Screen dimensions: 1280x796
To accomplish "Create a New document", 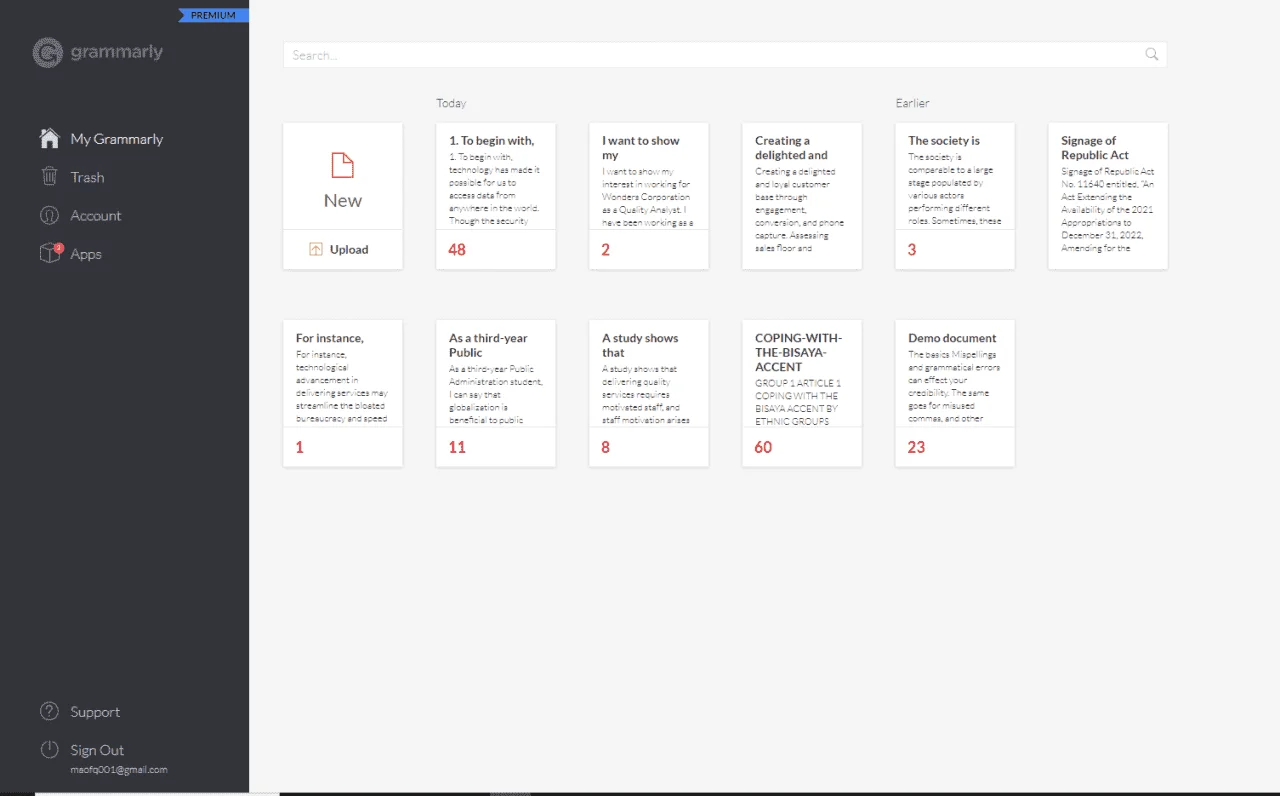I will [x=343, y=177].
